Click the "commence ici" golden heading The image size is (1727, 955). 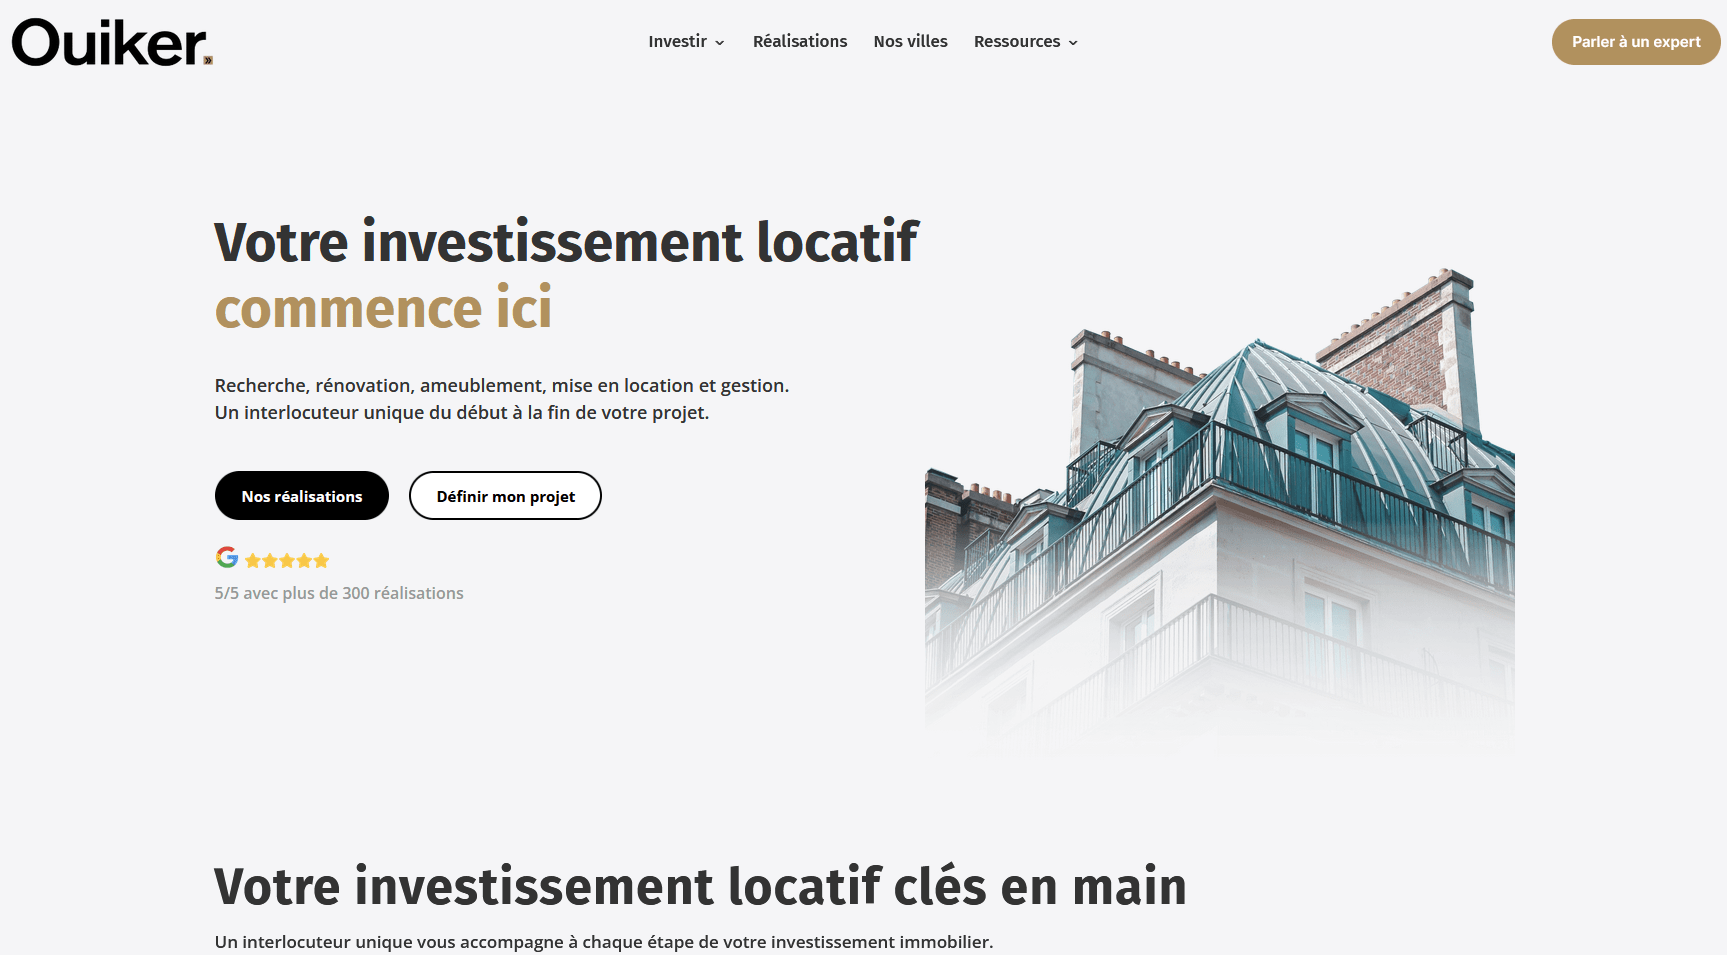383,307
